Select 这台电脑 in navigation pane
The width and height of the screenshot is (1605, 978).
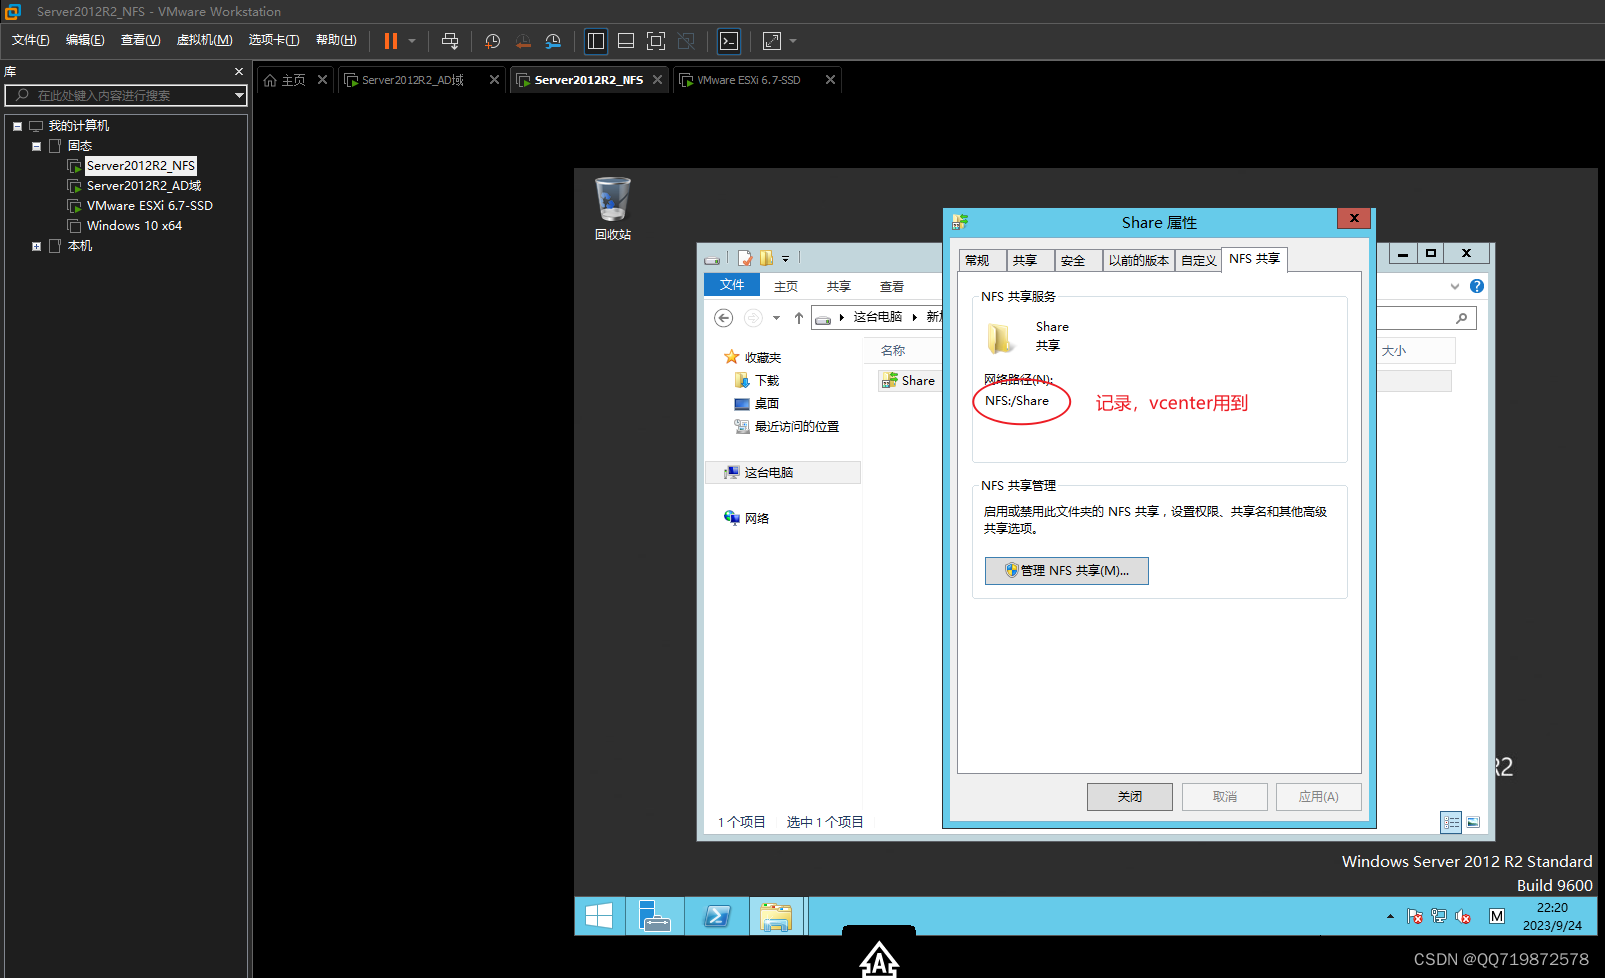(783, 473)
